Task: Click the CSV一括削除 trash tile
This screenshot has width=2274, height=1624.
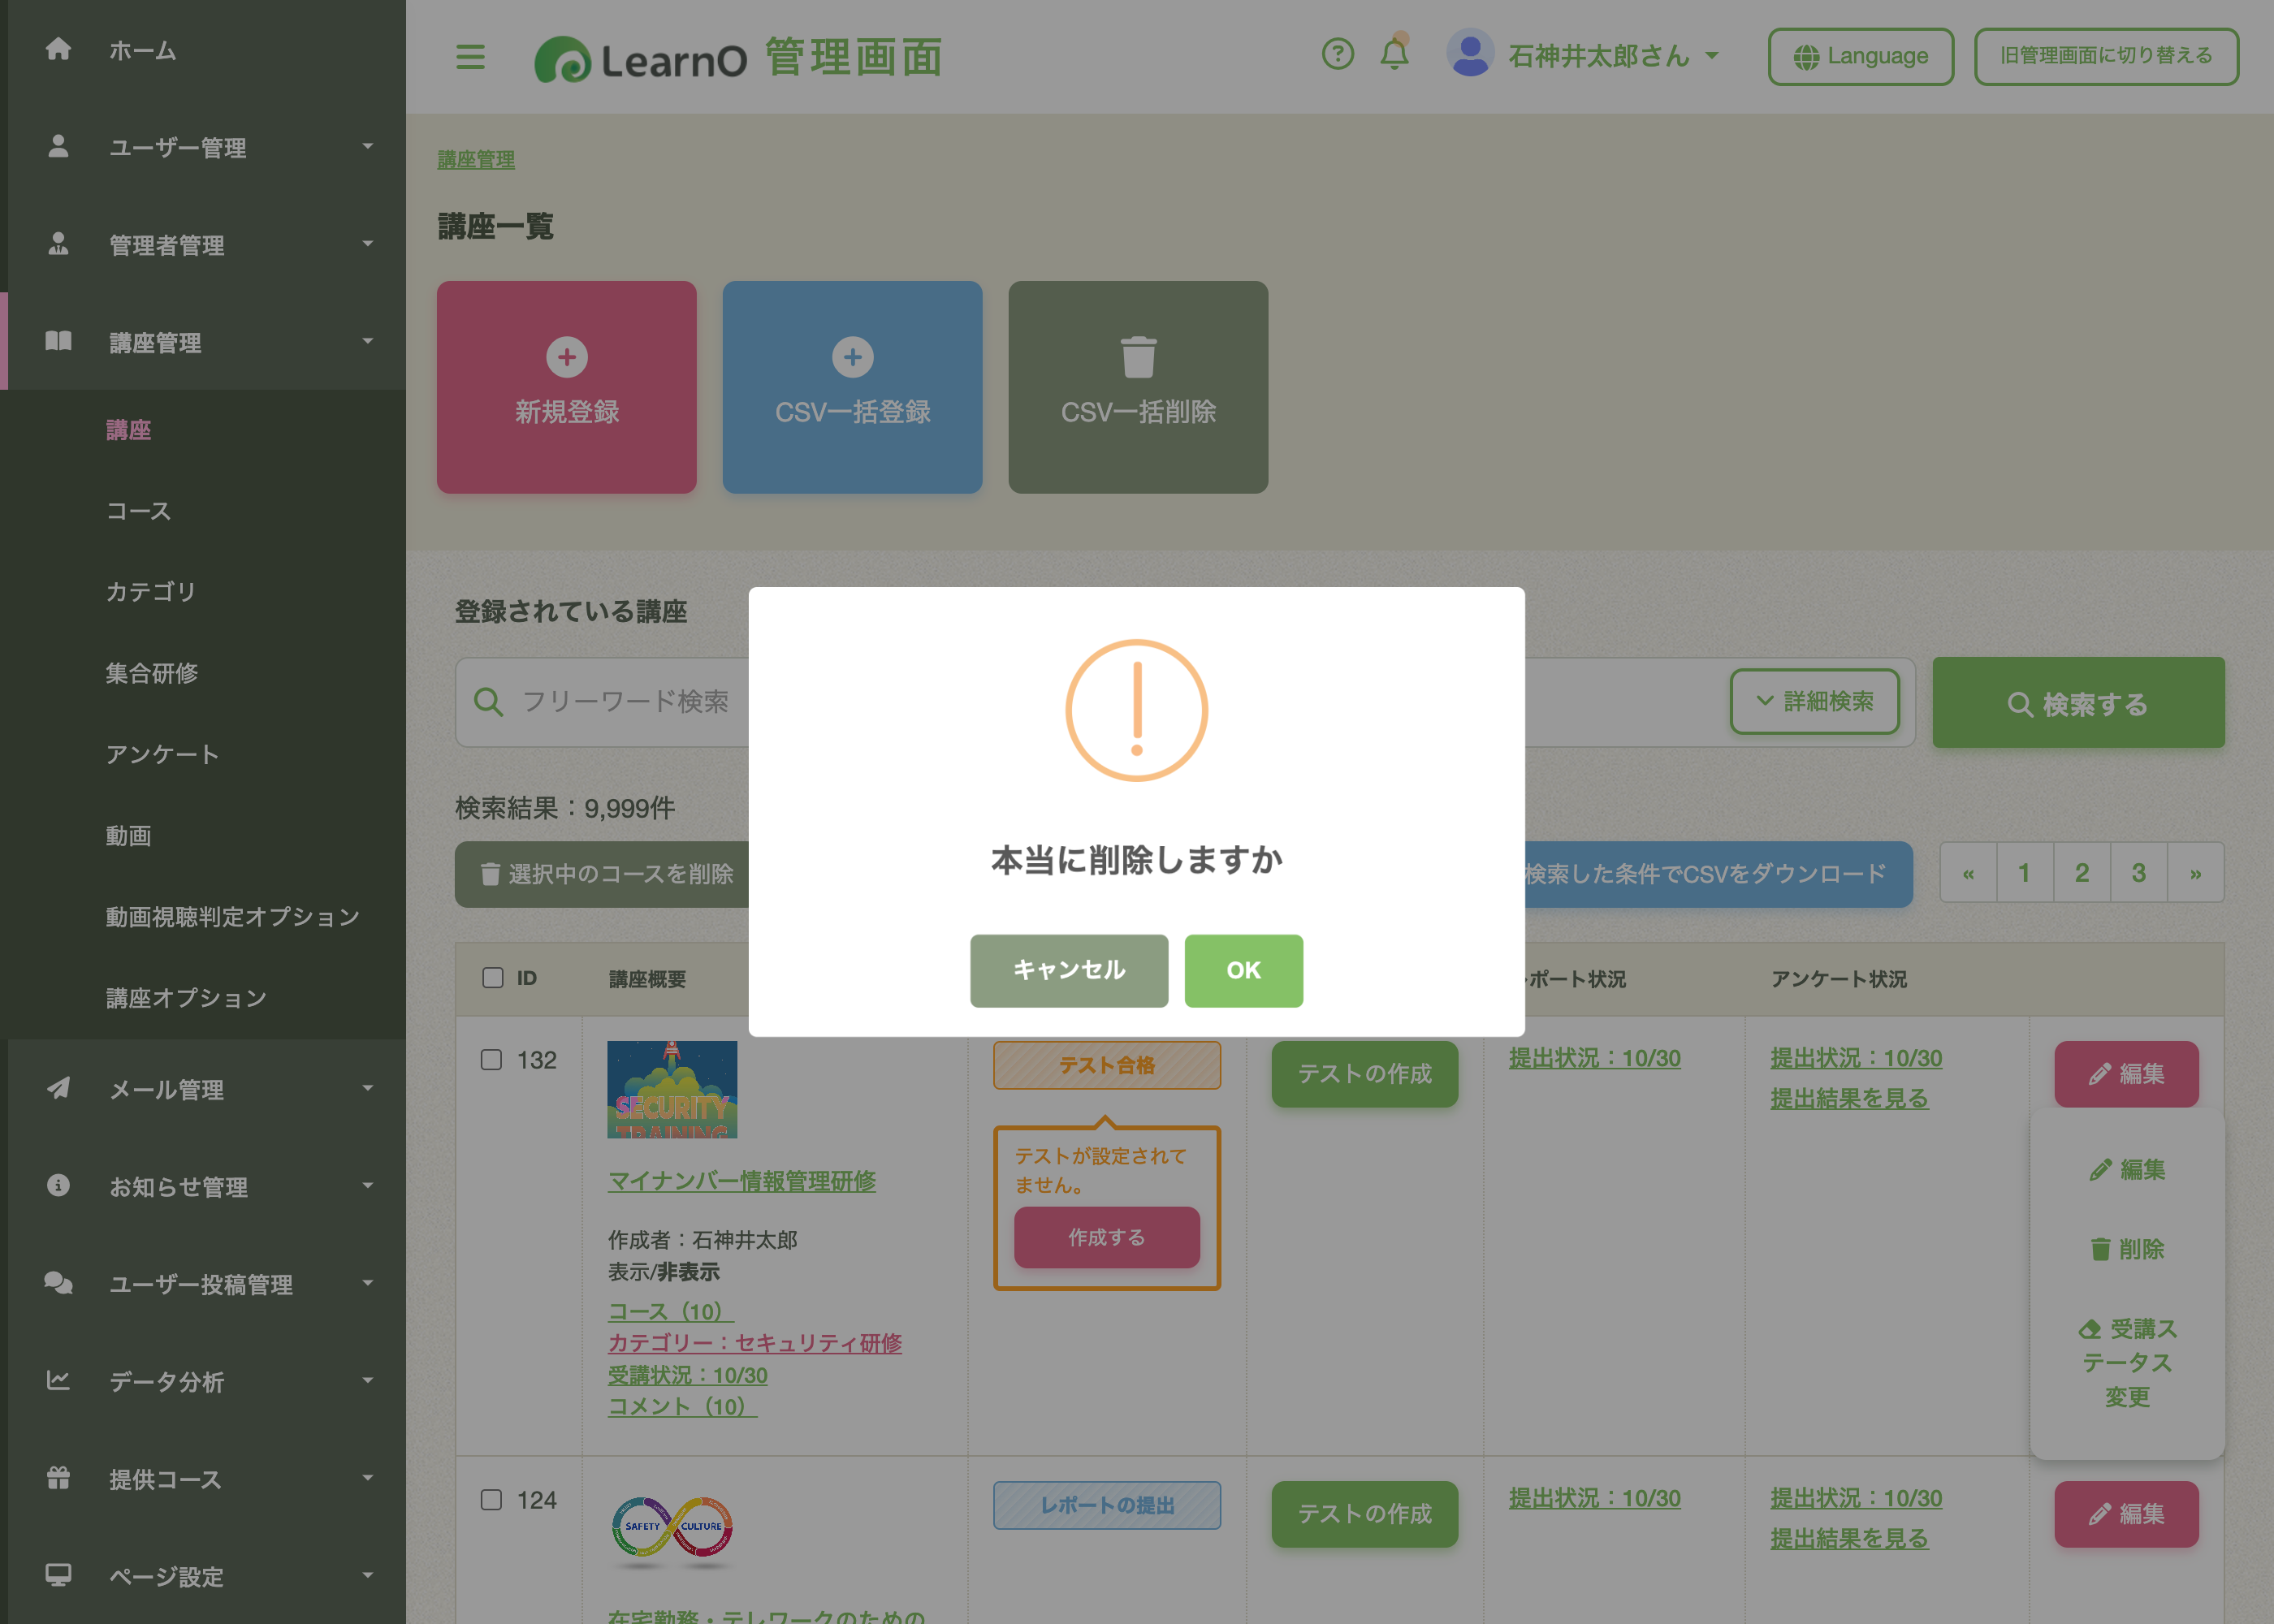Action: (x=1137, y=387)
